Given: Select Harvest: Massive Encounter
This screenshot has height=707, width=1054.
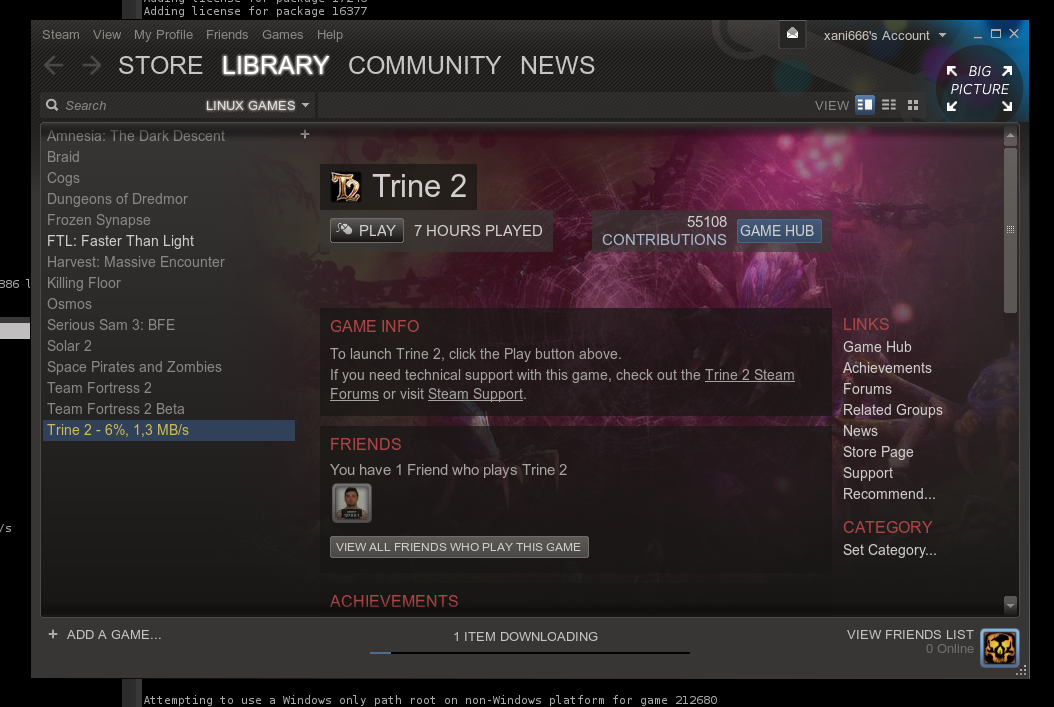Looking at the screenshot, I should point(168,261).
